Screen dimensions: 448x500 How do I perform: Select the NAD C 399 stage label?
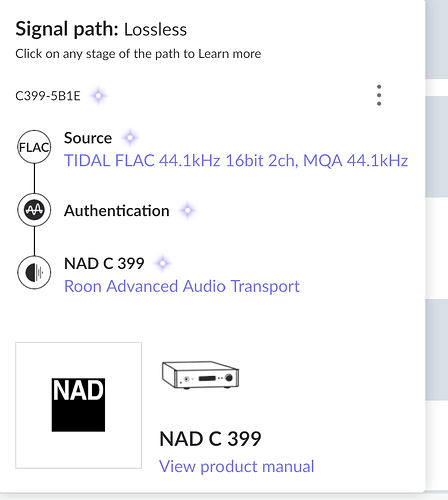(104, 264)
